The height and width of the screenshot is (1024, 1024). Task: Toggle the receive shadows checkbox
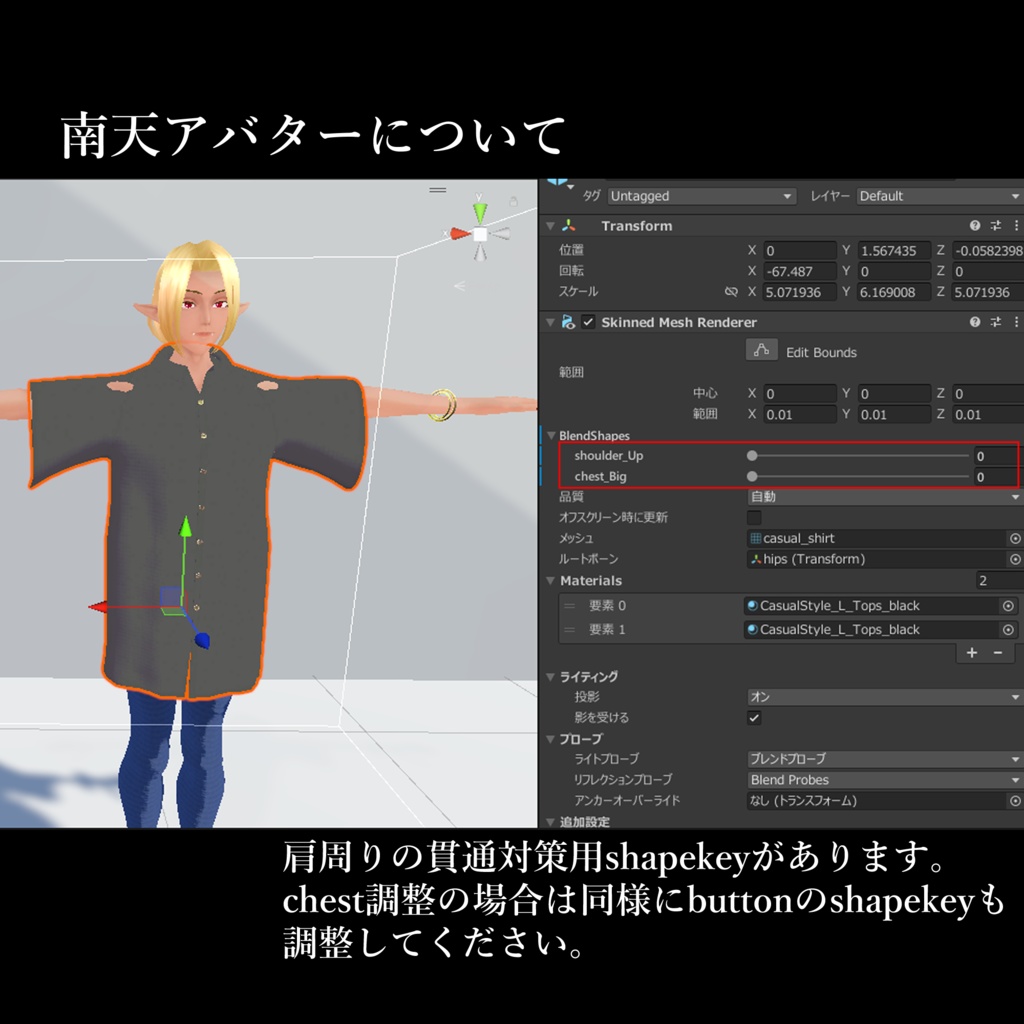(754, 718)
